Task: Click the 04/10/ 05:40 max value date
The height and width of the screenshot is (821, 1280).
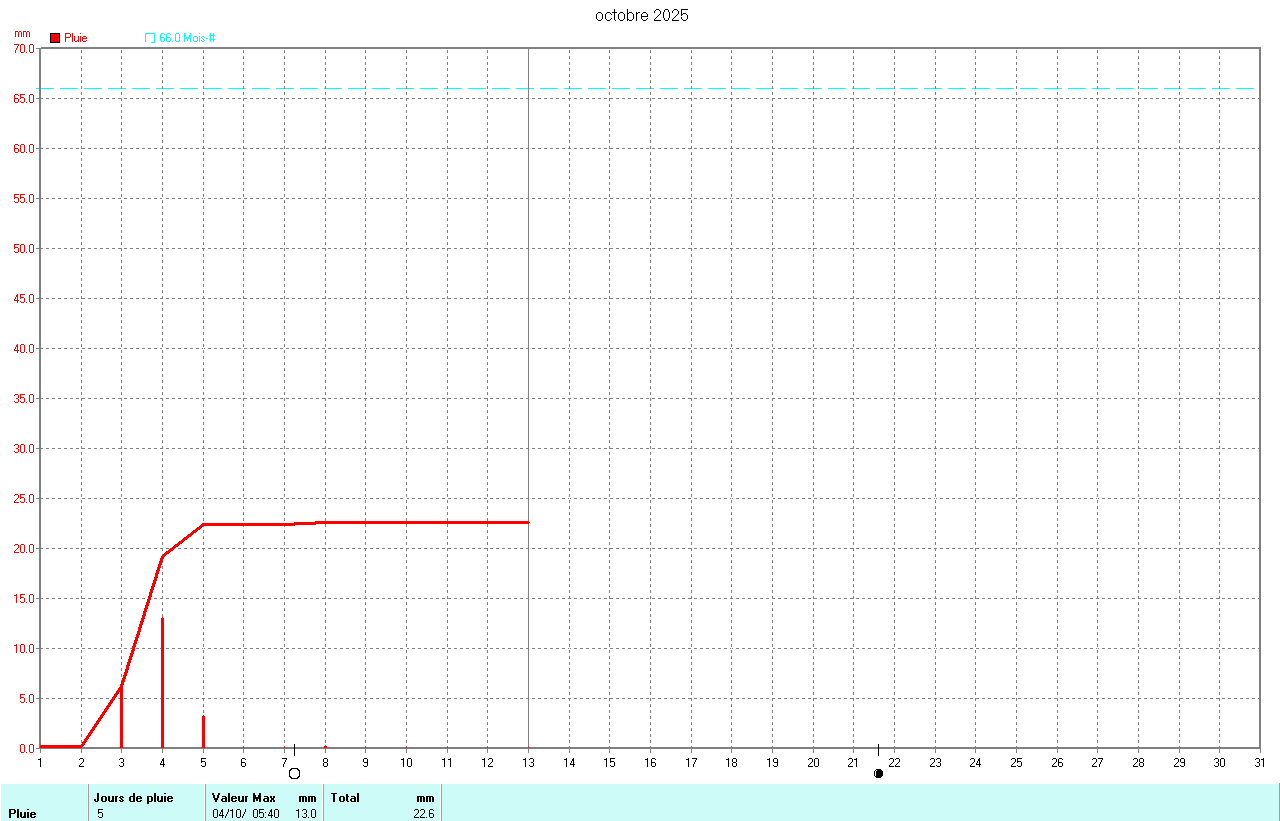Action: tap(246, 814)
